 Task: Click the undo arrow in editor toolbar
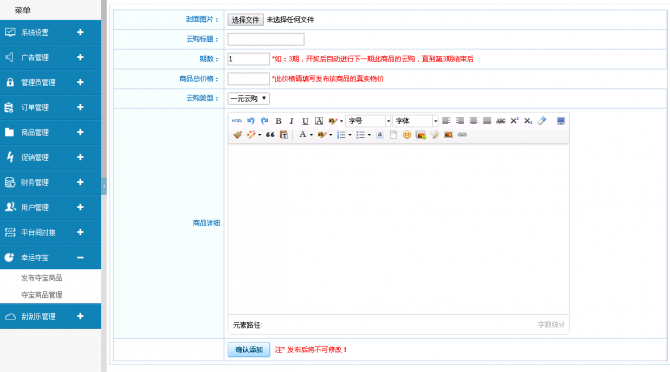(x=251, y=121)
